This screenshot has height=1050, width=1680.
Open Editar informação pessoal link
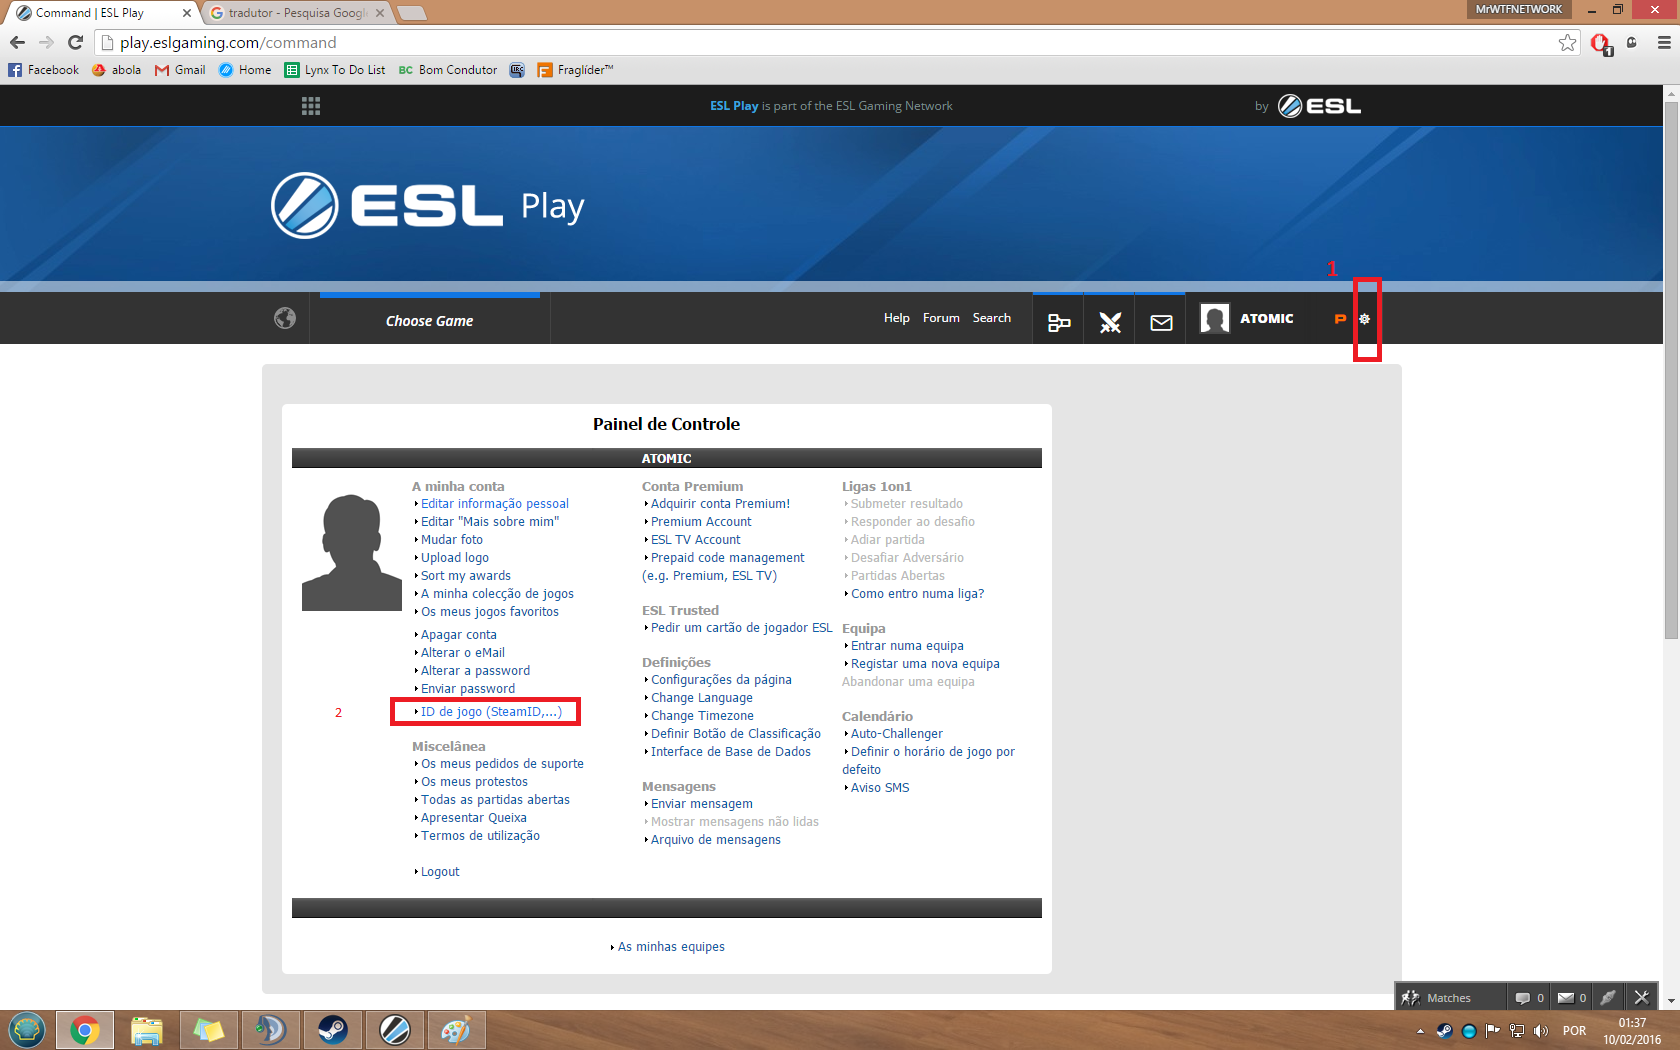click(x=495, y=504)
